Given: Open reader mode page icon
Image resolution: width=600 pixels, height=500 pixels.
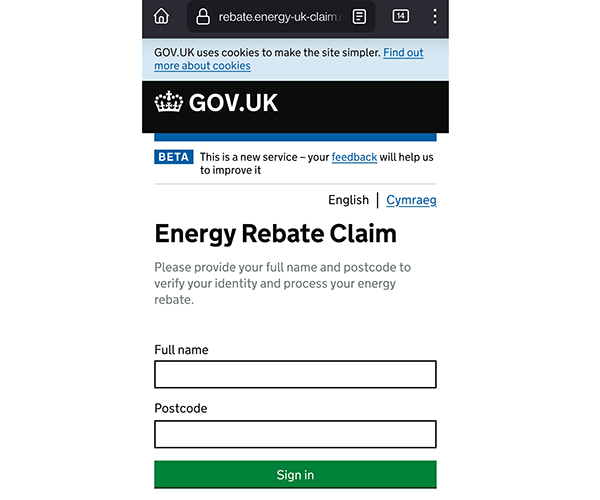Looking at the screenshot, I should coord(359,17).
